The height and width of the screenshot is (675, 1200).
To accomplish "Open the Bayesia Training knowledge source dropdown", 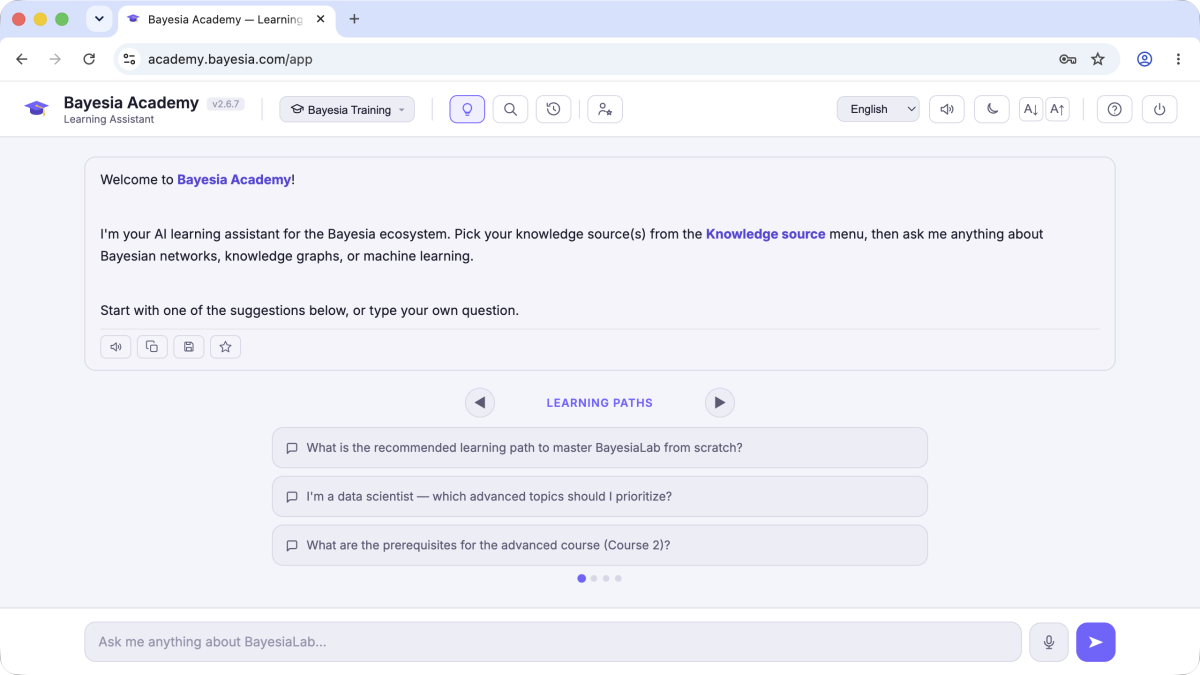I will point(347,110).
